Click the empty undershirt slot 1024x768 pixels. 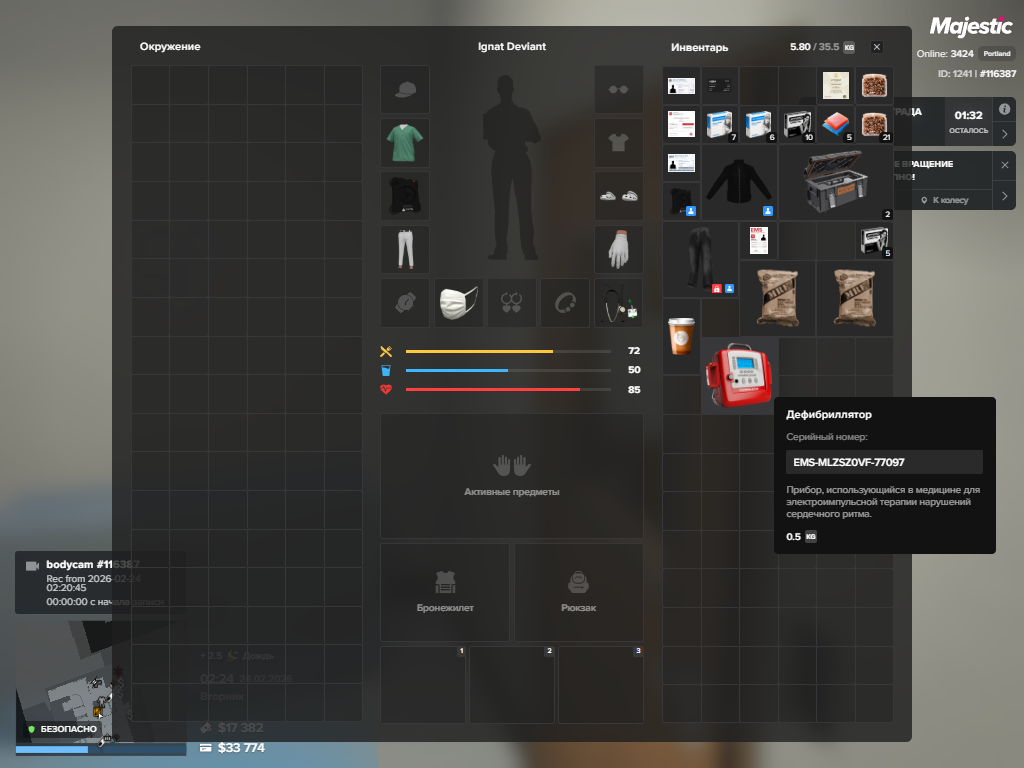coord(618,142)
